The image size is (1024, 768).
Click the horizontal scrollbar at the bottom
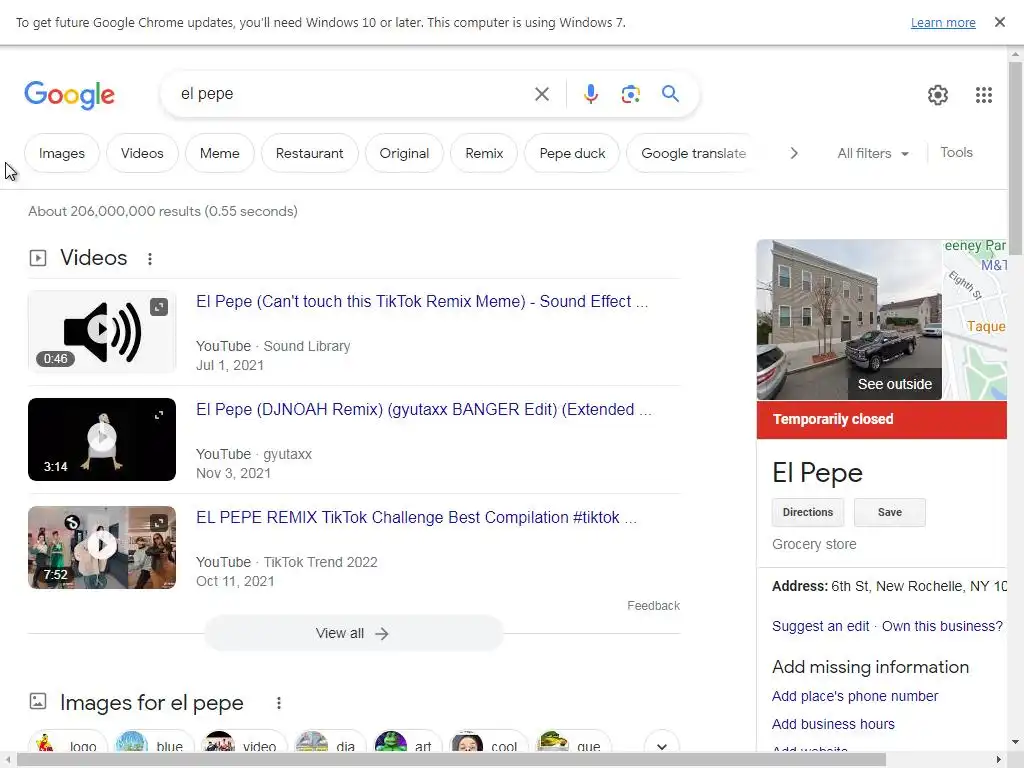coord(451,760)
